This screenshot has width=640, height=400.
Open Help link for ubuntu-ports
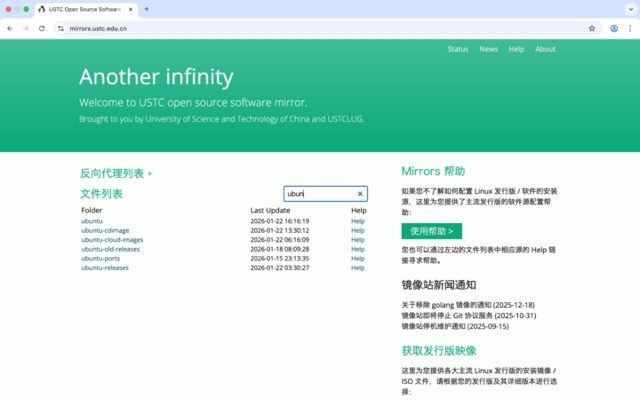click(x=358, y=259)
